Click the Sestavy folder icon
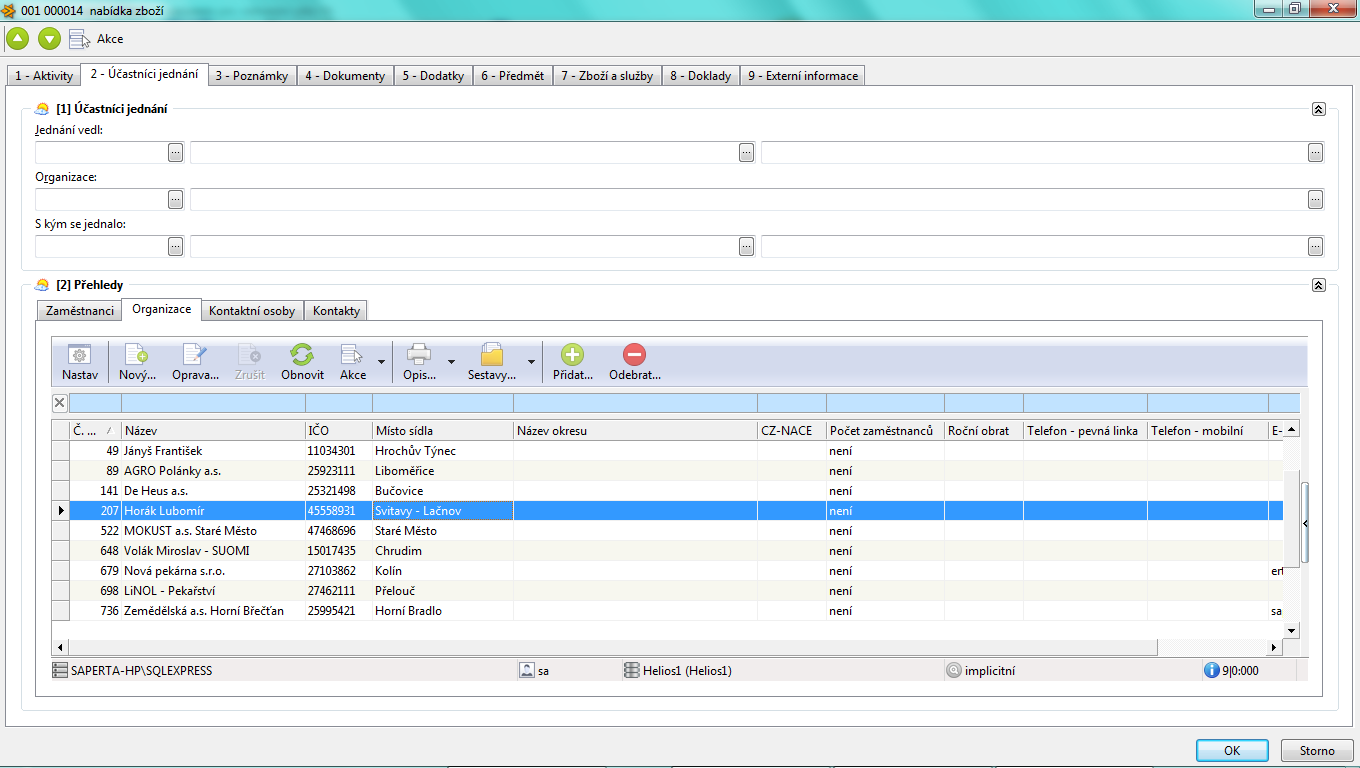 pyautogui.click(x=492, y=355)
